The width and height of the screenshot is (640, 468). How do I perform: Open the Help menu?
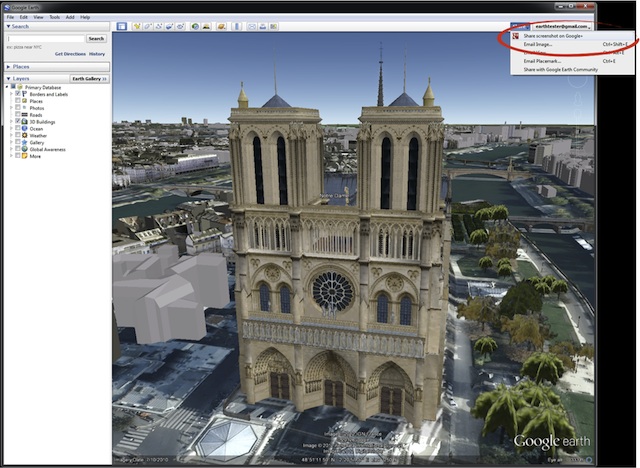[x=85, y=17]
